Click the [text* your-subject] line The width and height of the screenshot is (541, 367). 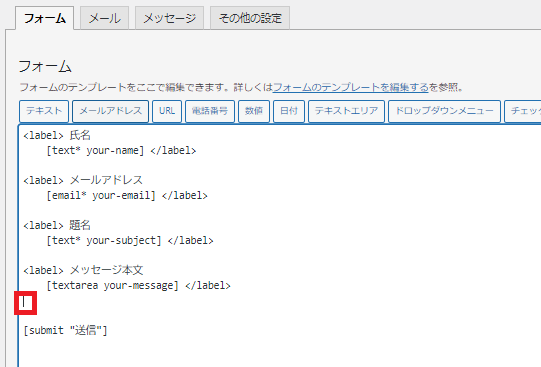130,240
